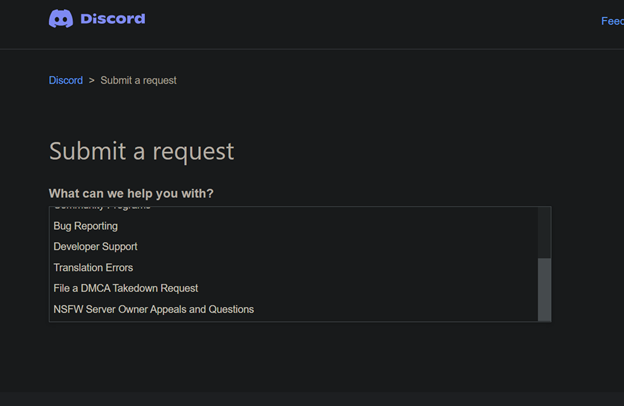624x406 pixels.
Task: Select File a DMCA Takedown Request
Action: pos(126,288)
